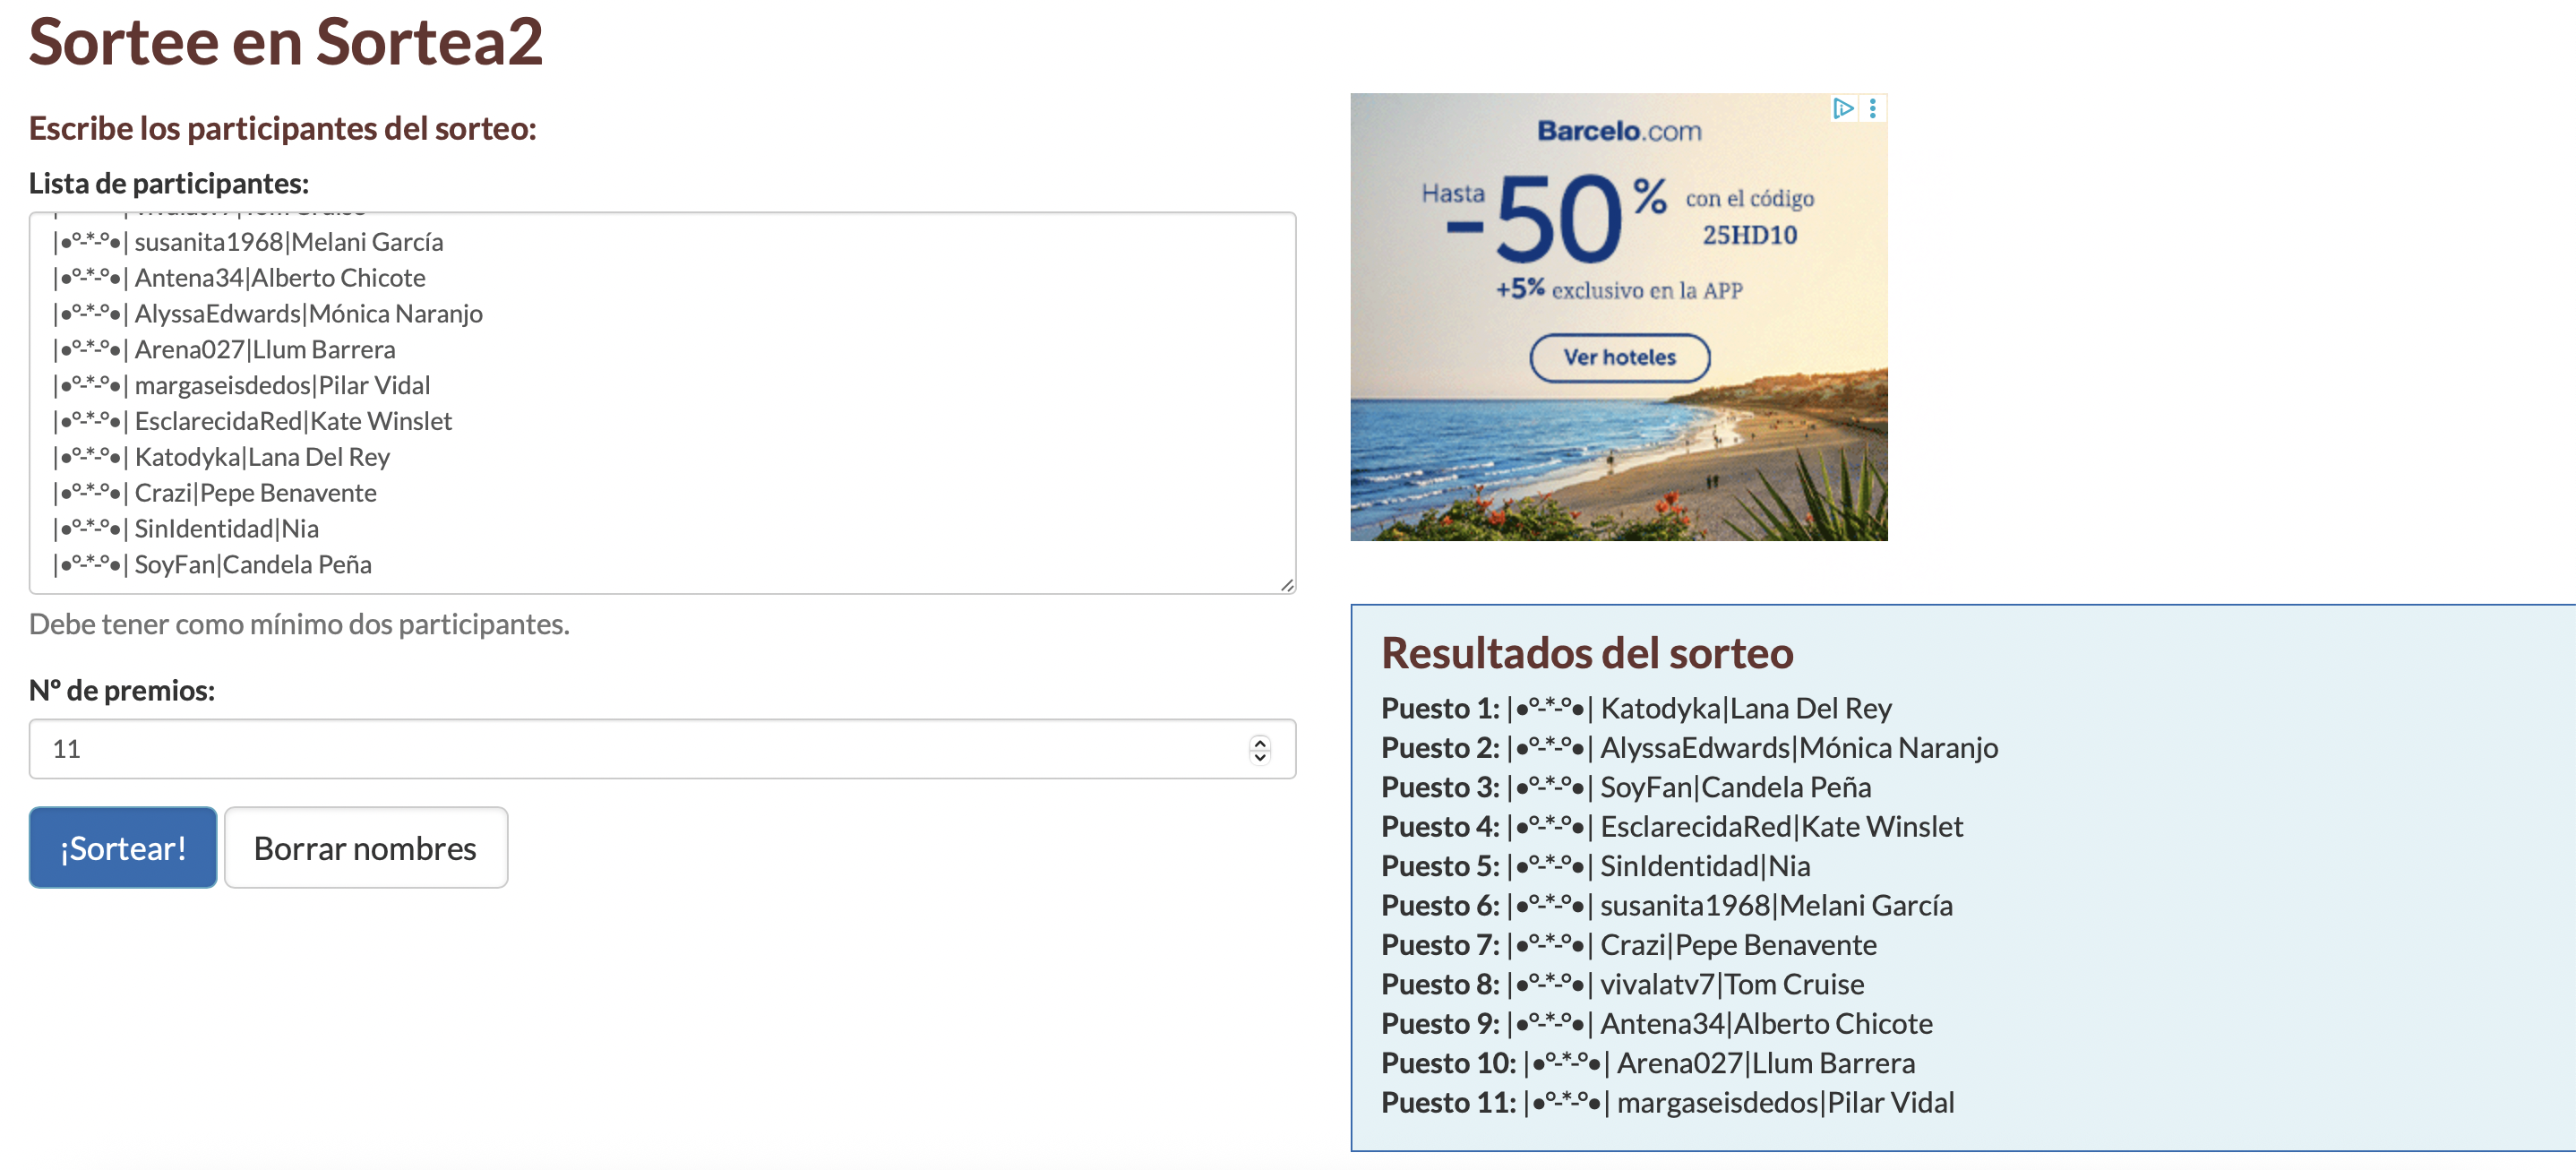This screenshot has height=1170, width=2576.
Task: Click the Puesto 11 margaseisdedos result
Action: (x=1784, y=1102)
